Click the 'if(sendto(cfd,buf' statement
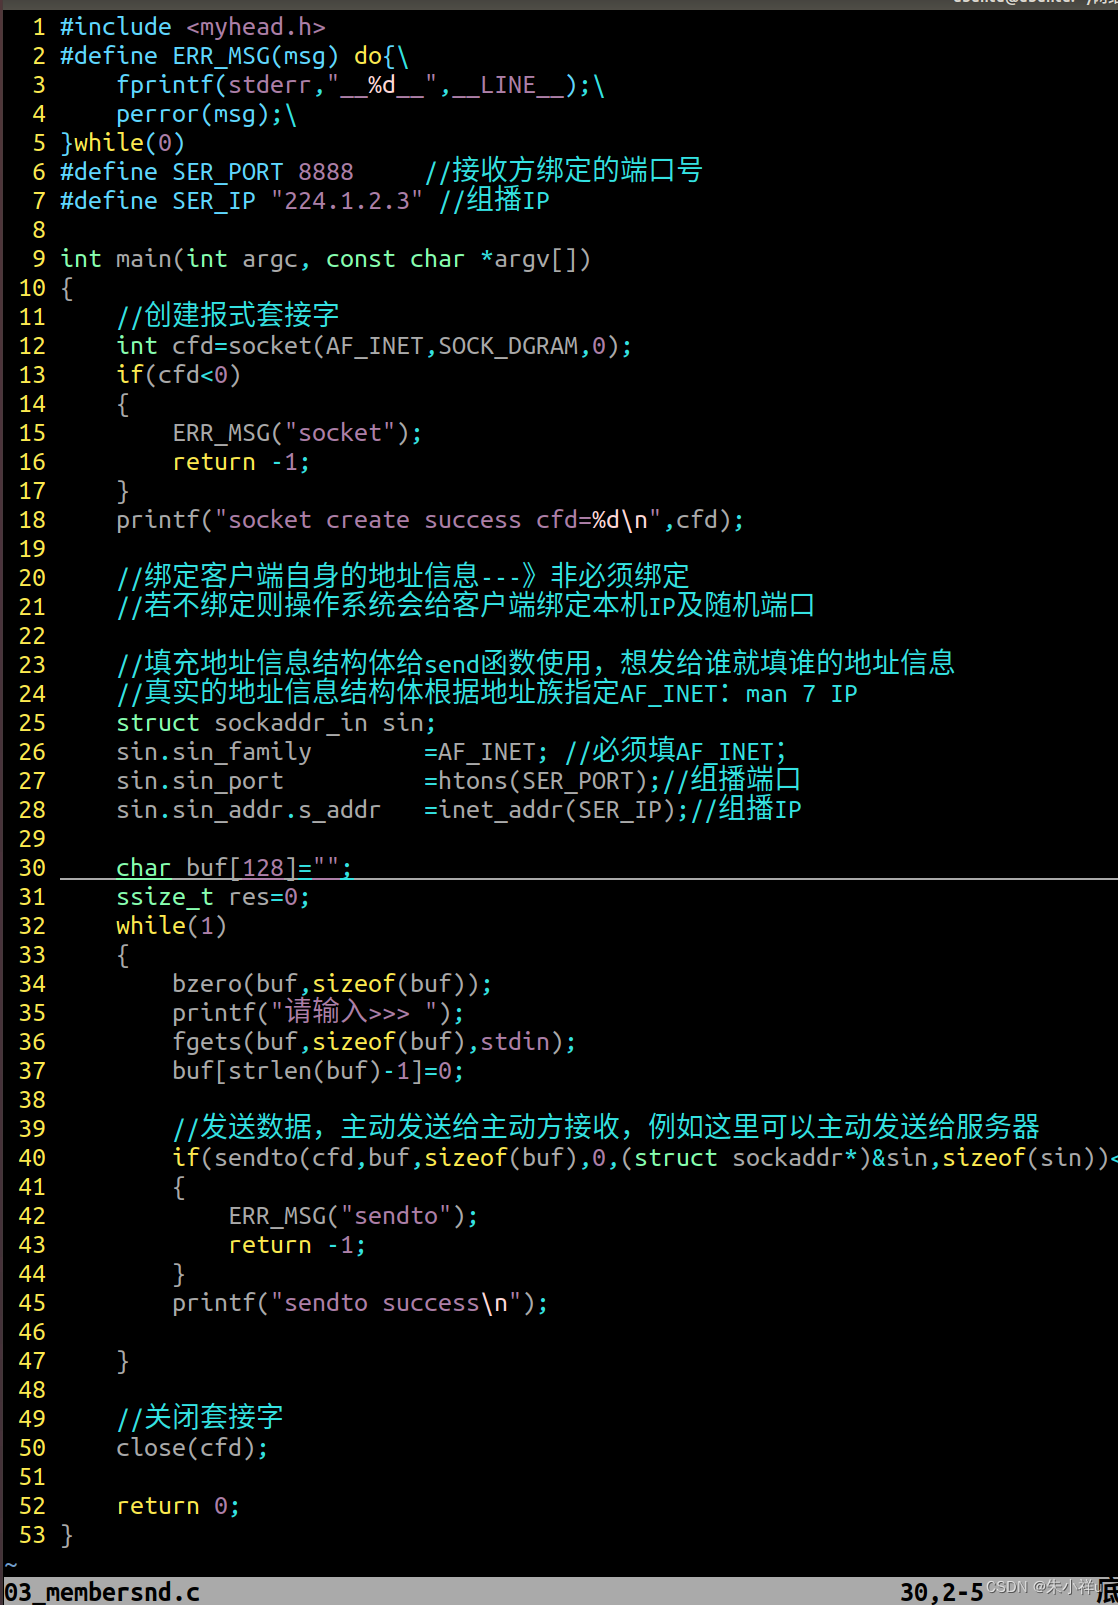Screen dimensions: 1118x1605 645,1158
